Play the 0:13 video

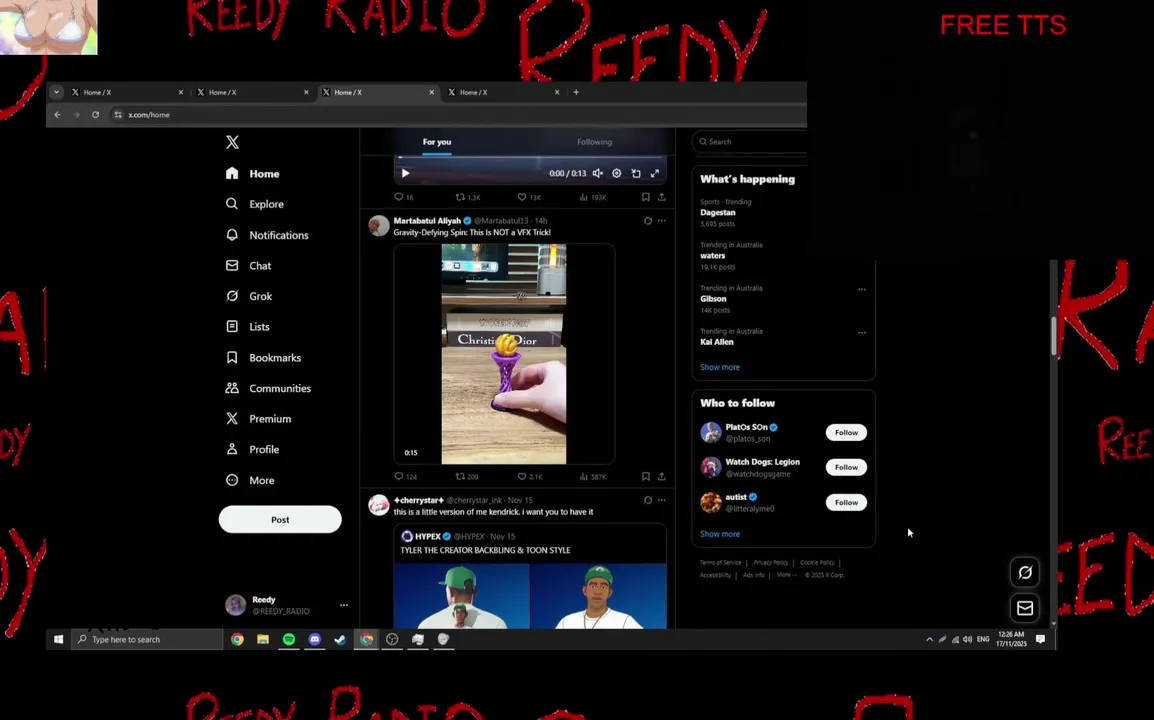(406, 174)
